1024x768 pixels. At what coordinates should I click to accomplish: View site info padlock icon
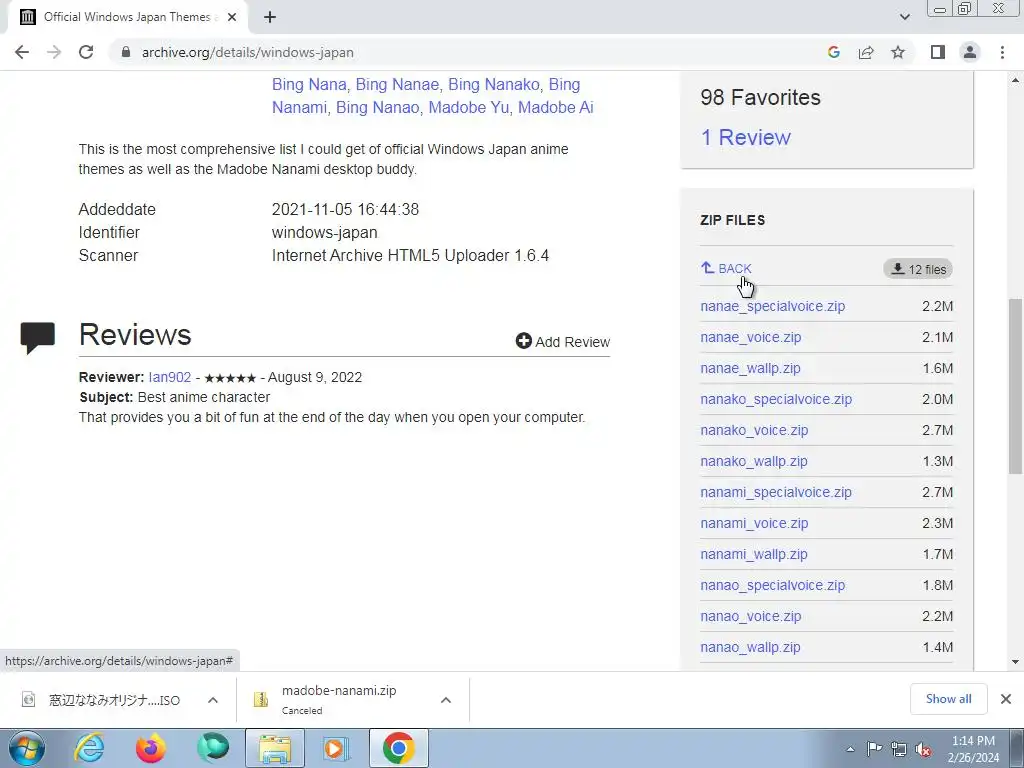tap(126, 52)
